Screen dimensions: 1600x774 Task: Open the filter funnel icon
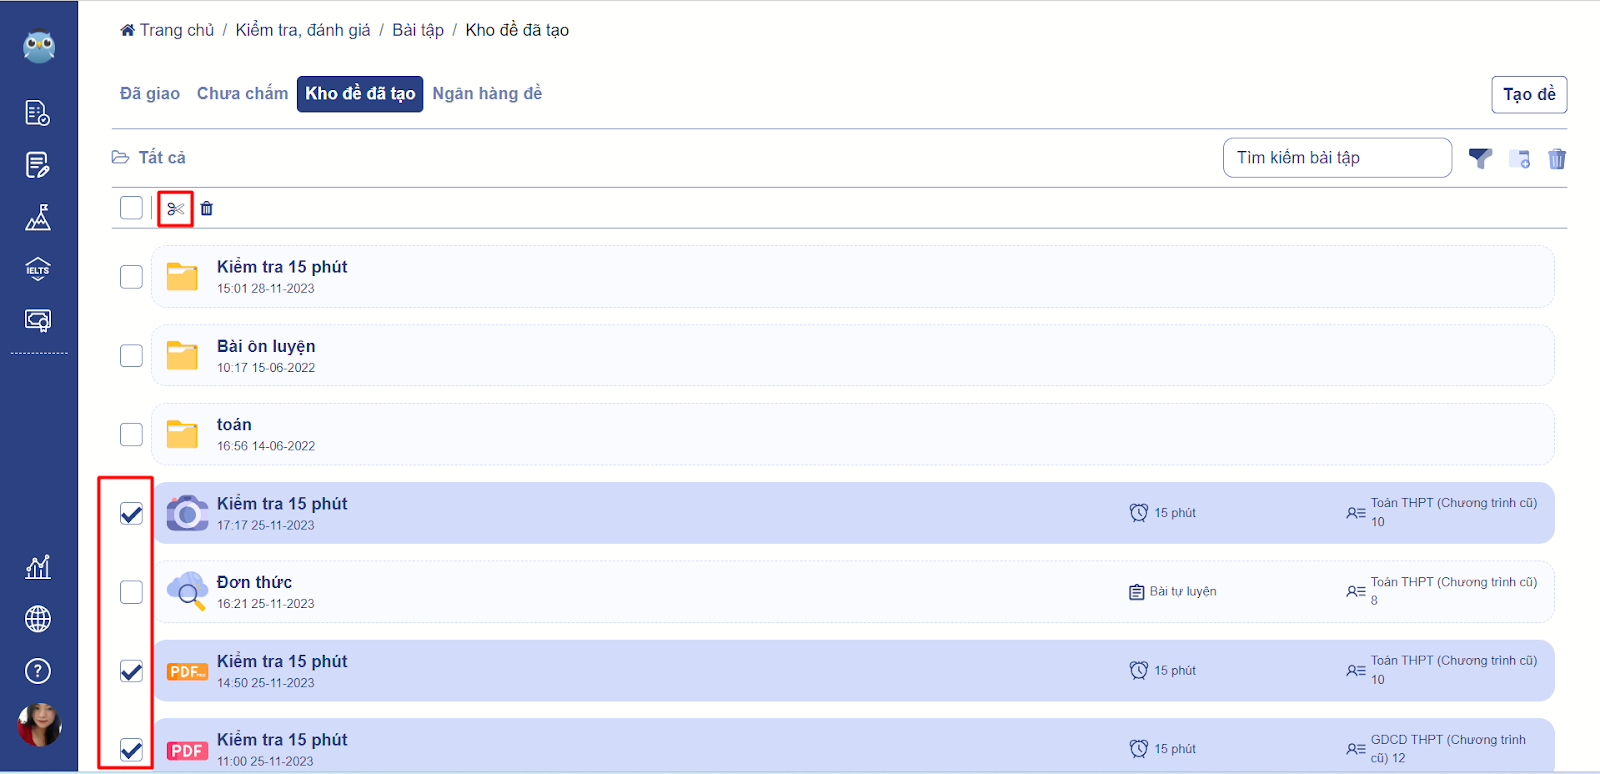coord(1480,158)
